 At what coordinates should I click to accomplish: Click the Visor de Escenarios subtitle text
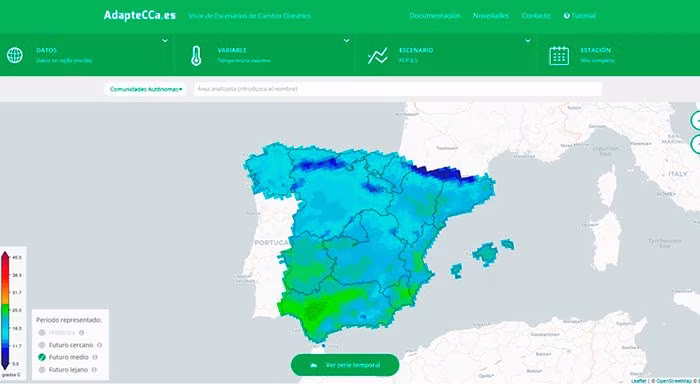(x=250, y=16)
